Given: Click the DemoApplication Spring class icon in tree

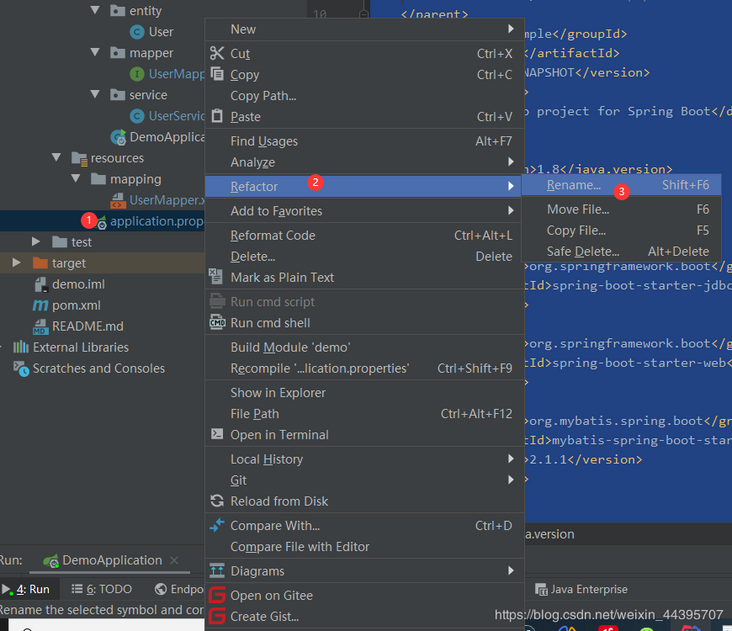Looking at the screenshot, I should tap(118, 137).
